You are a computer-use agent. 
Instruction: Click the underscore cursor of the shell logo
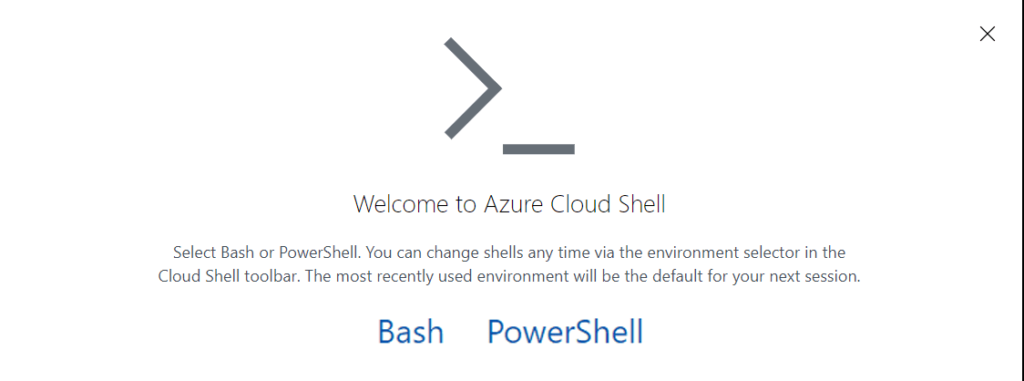[x=539, y=149]
